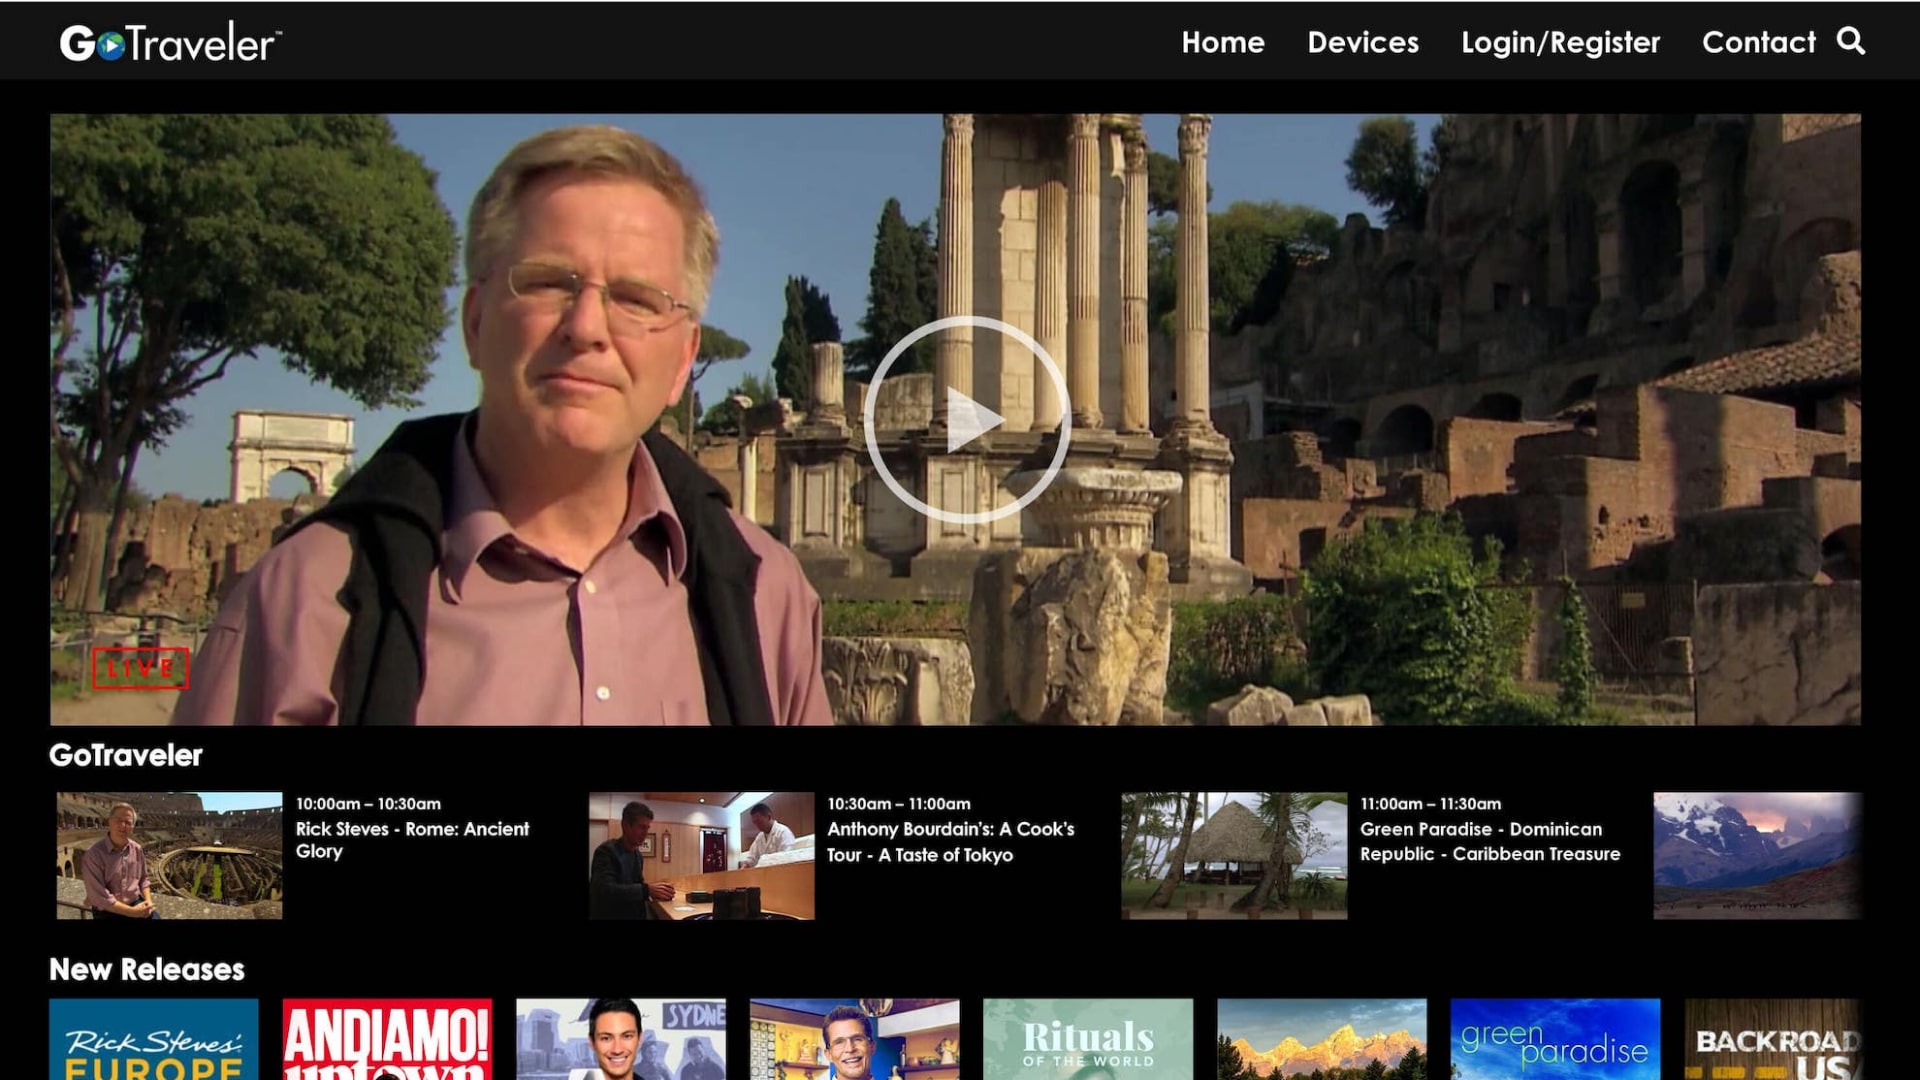The image size is (1920, 1080).
Task: Open the Home menu item
Action: pyautogui.click(x=1222, y=42)
